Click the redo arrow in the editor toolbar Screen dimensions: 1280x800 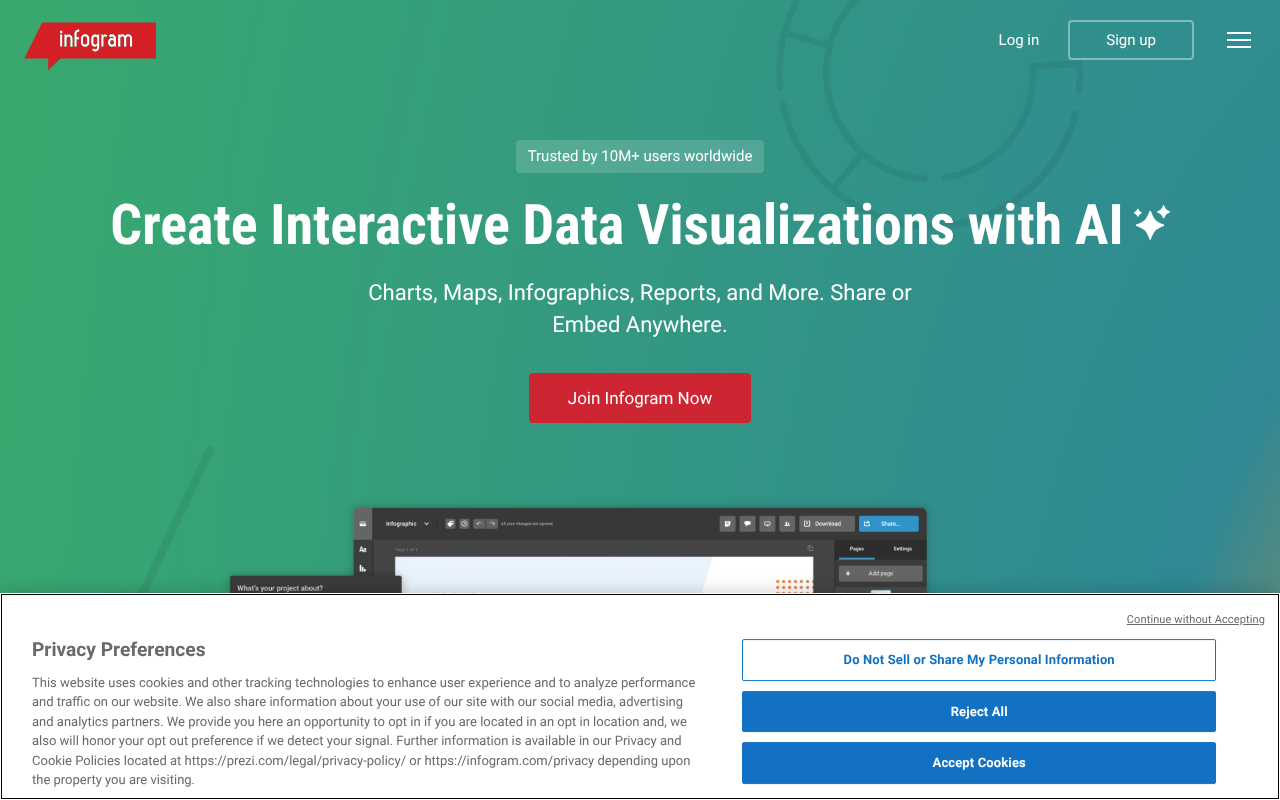491,524
